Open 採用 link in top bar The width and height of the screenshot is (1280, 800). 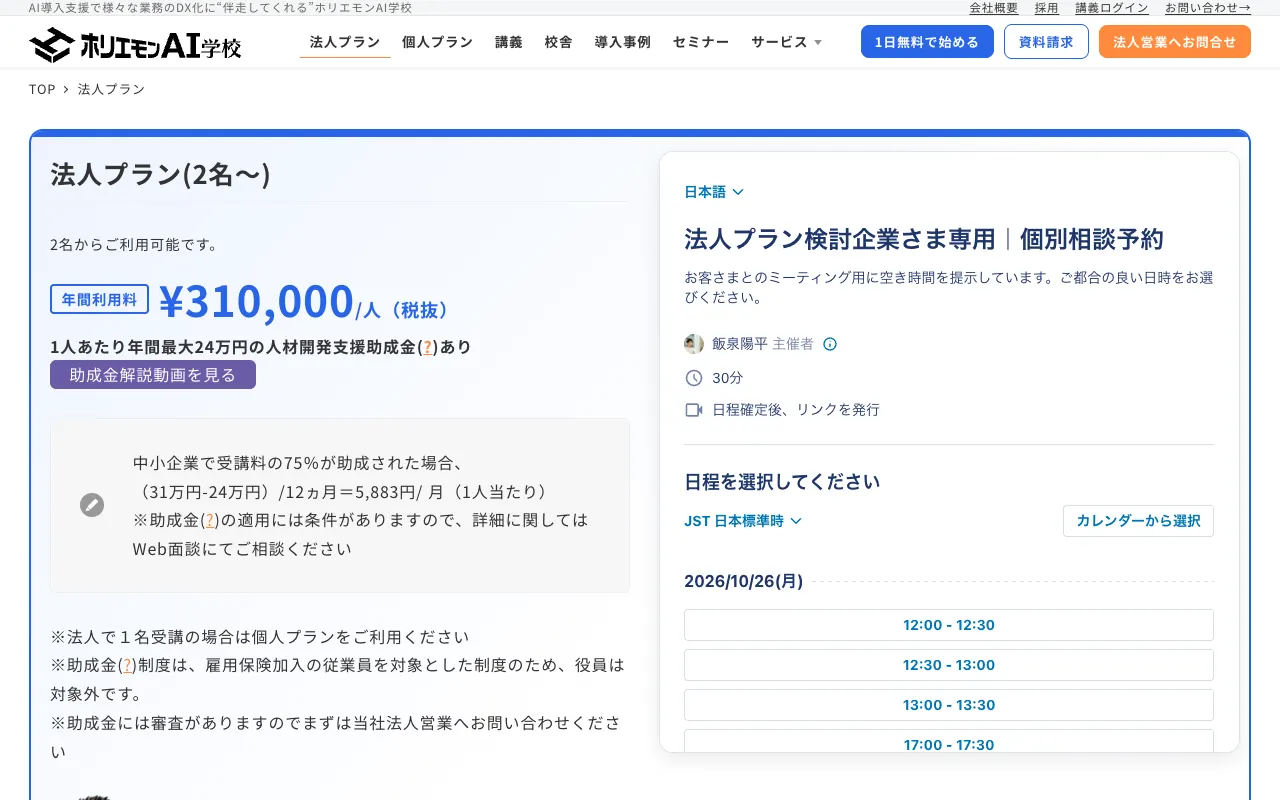tap(1046, 8)
